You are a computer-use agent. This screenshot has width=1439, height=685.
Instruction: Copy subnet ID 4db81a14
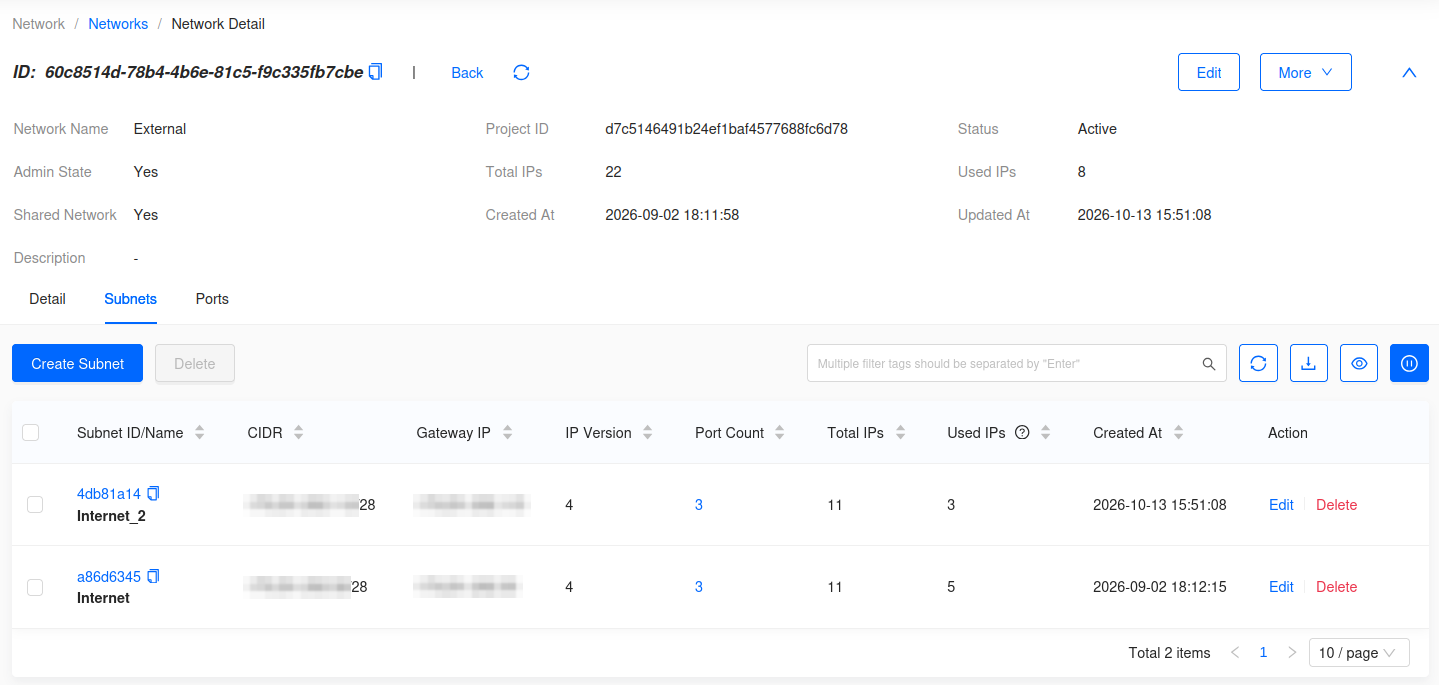click(x=153, y=493)
